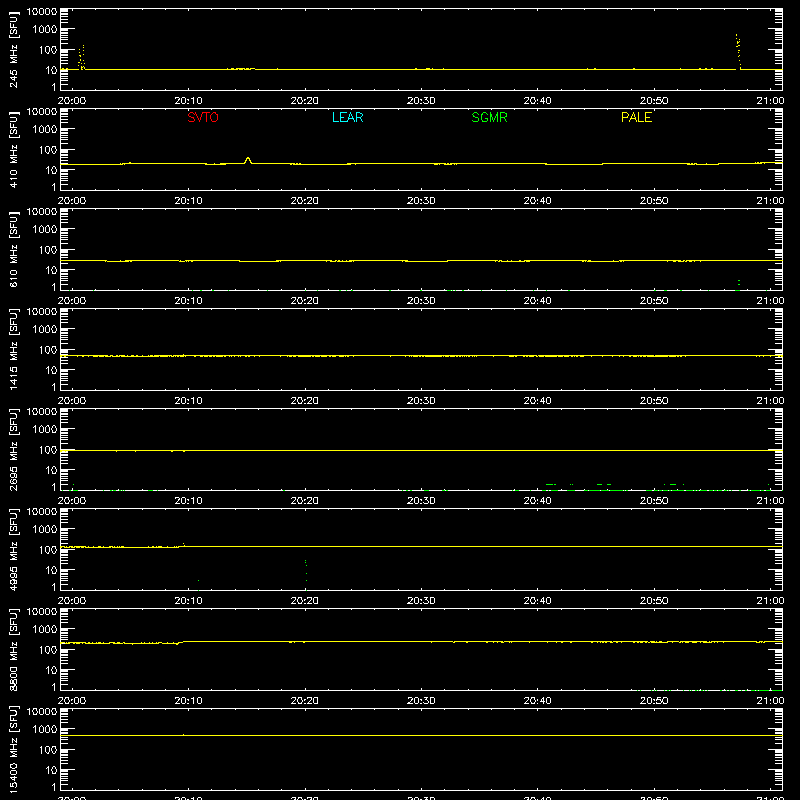Click the red SVTO station label
Image resolution: width=800 pixels, height=800 pixels.
[203, 117]
